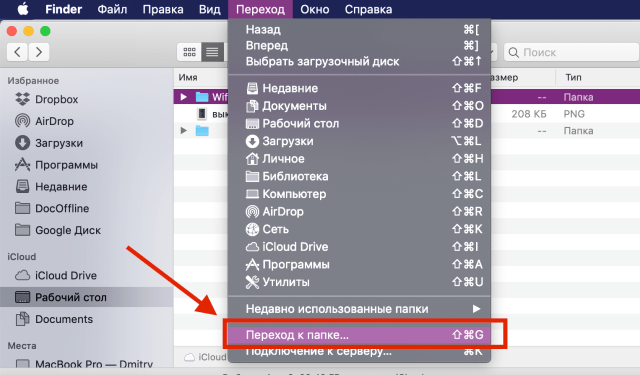Image resolution: width=640 pixels, height=375 pixels.
Task: Open the Правка menu
Action: 162,9
